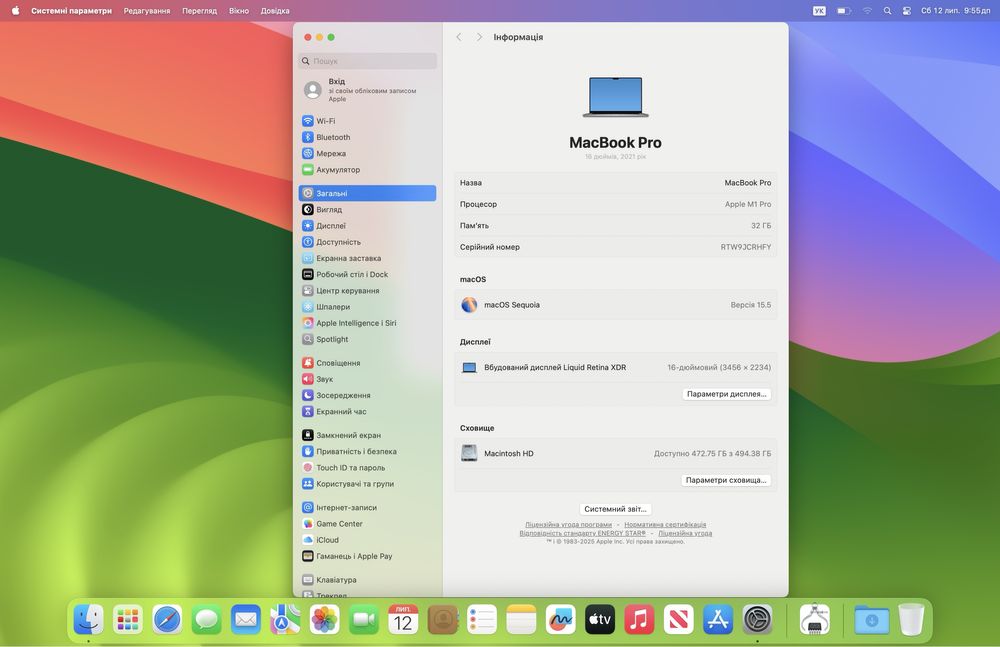1000x647 pixels.
Task: Go forward with the right chevron
Action: 479,37
